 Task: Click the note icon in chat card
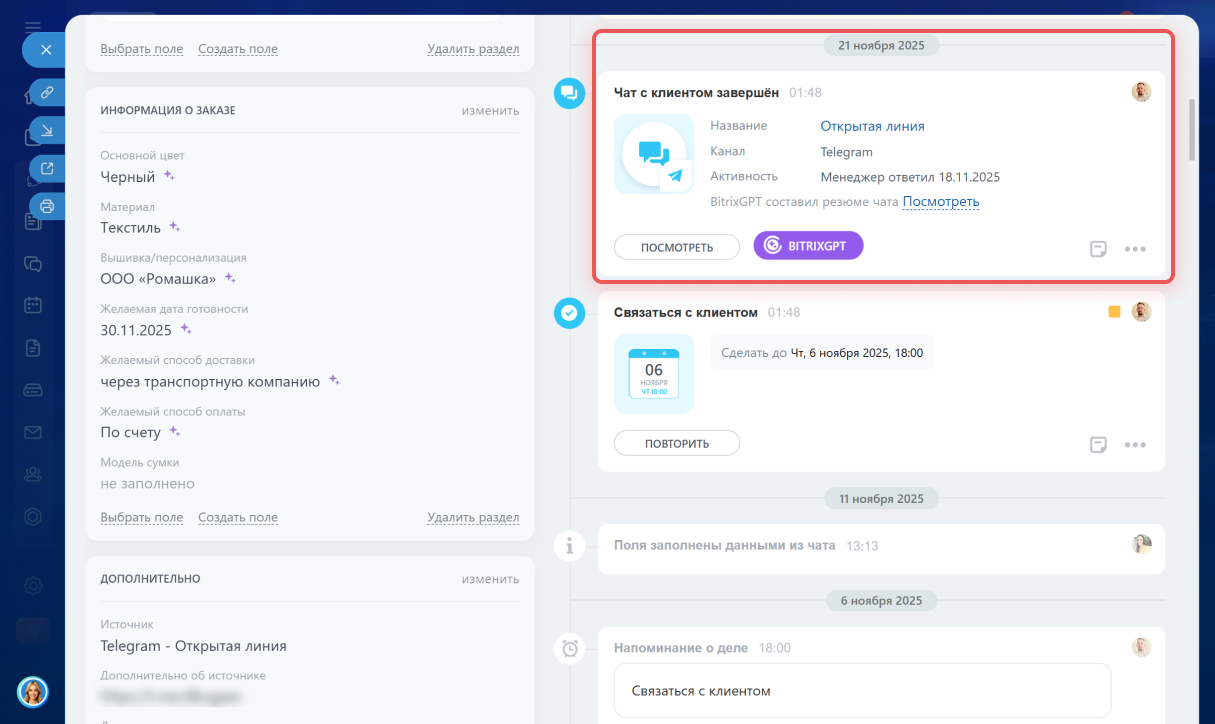point(1098,249)
